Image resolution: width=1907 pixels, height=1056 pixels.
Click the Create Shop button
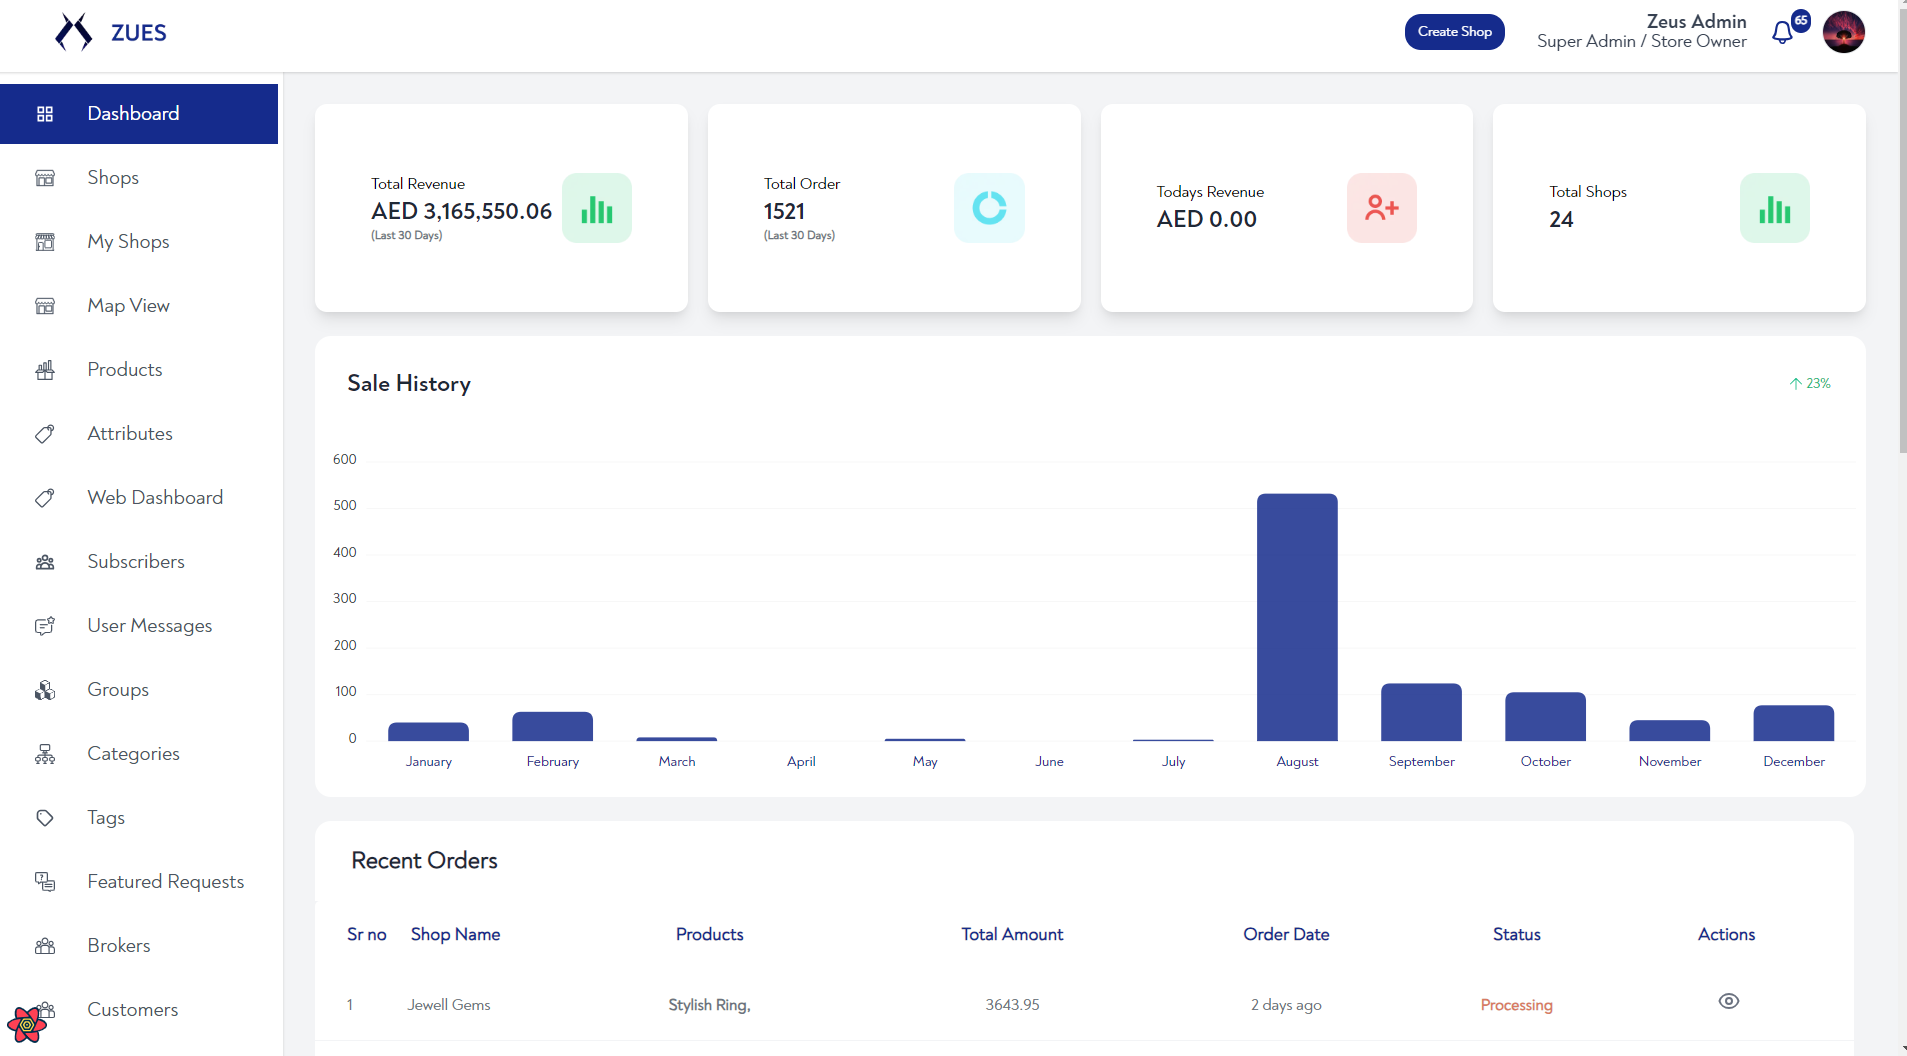pos(1454,32)
